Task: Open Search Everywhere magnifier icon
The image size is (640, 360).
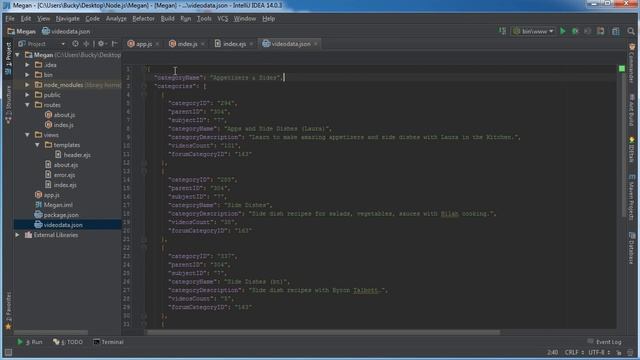Action: pyautogui.click(x=631, y=31)
